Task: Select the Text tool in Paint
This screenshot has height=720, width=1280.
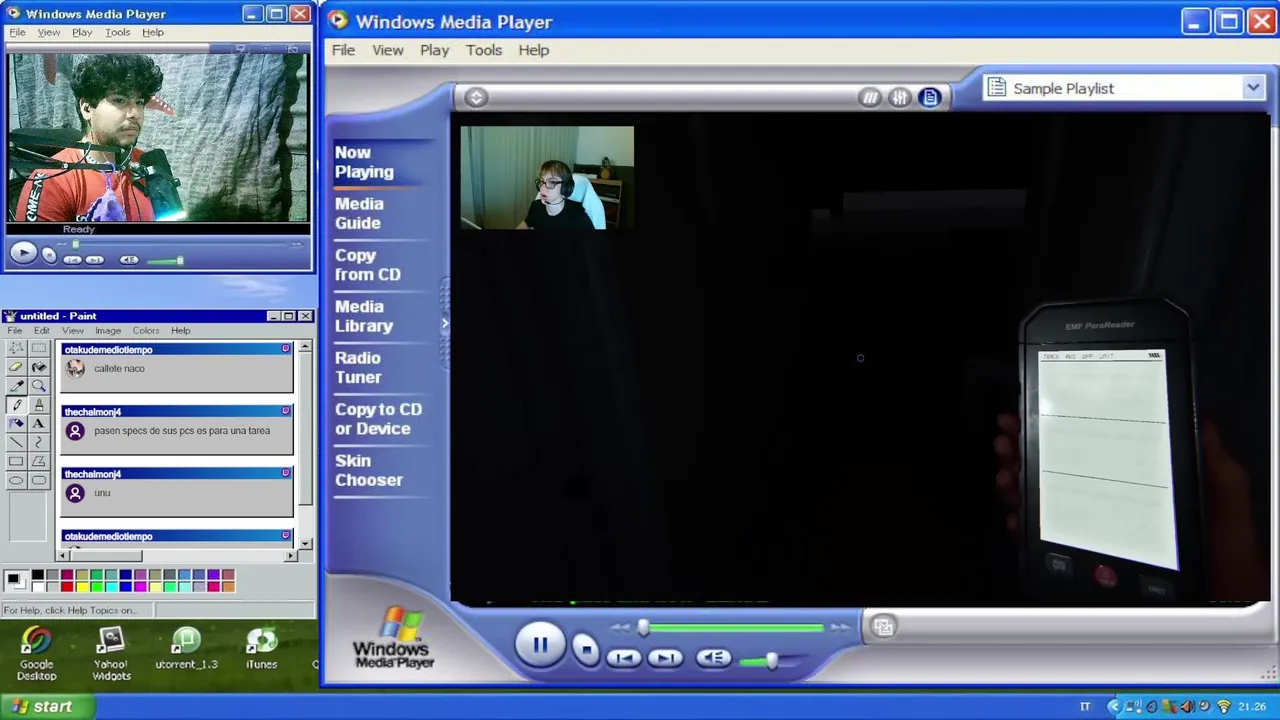Action: (x=38, y=423)
